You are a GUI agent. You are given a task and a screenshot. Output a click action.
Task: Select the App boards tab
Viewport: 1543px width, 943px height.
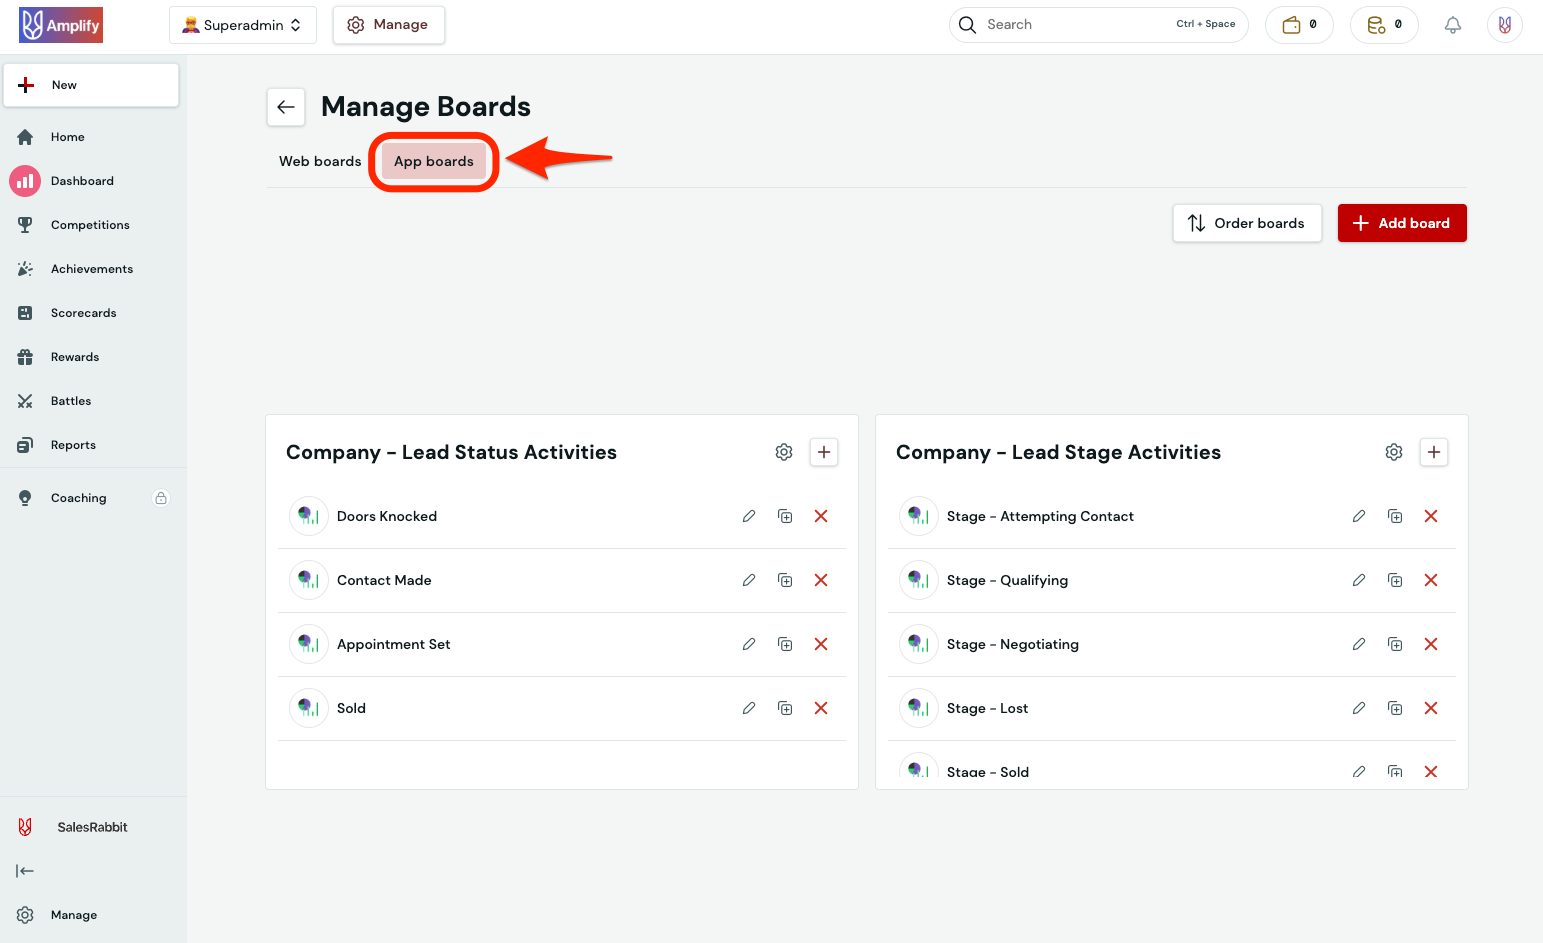click(x=433, y=161)
